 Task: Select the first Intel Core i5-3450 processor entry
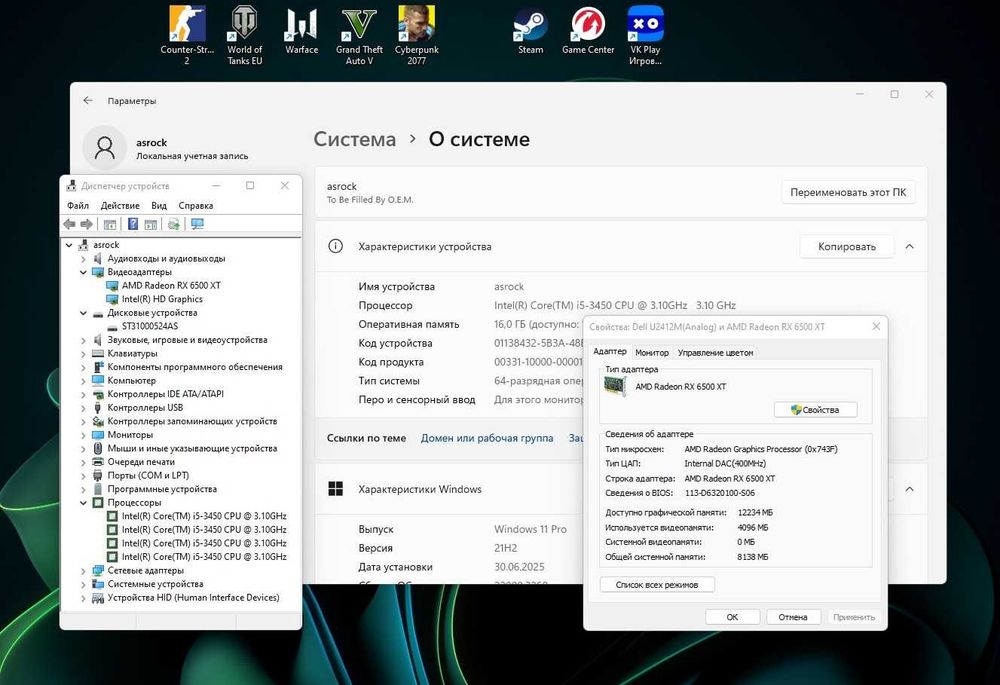[x=204, y=516]
